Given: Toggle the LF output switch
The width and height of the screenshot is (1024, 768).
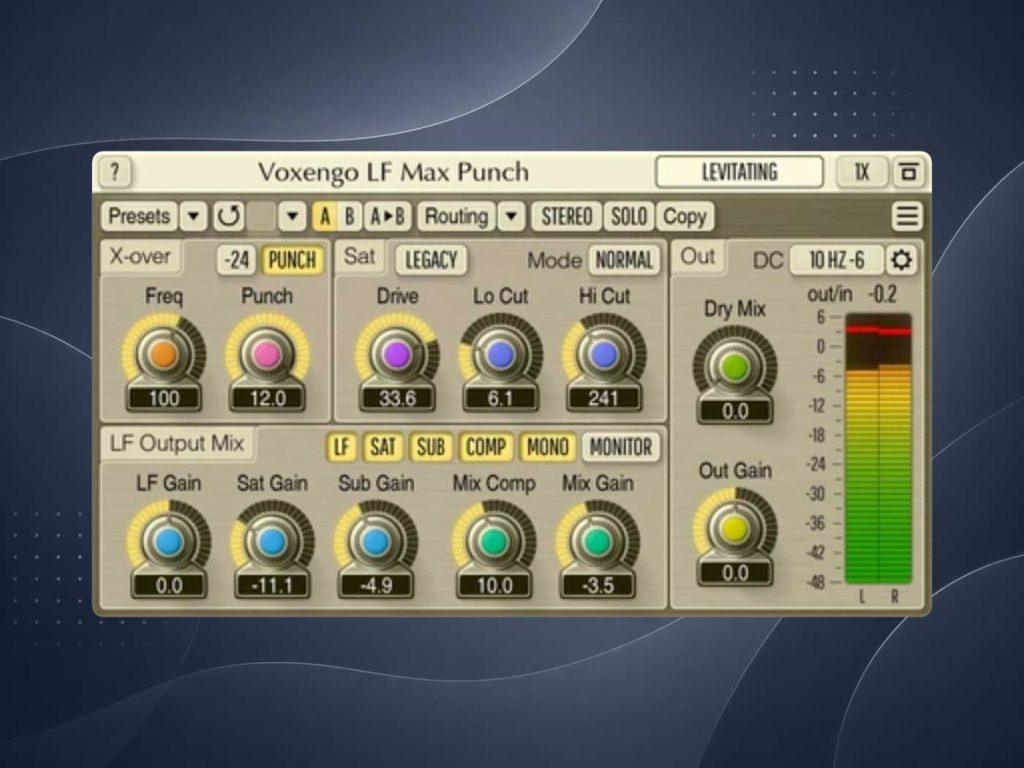Looking at the screenshot, I should point(342,447).
